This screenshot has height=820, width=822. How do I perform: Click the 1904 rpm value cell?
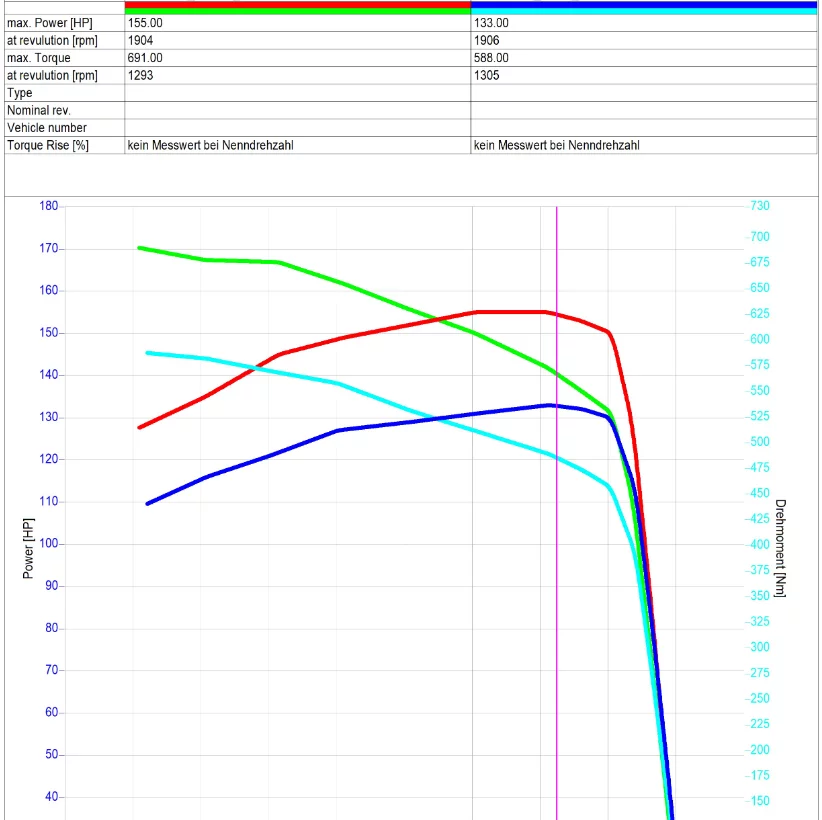(x=297, y=41)
